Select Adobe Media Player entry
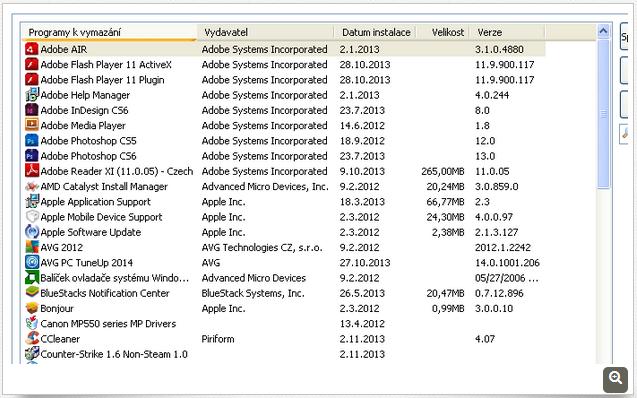Viewport: 637px width, 398px height. (83, 125)
